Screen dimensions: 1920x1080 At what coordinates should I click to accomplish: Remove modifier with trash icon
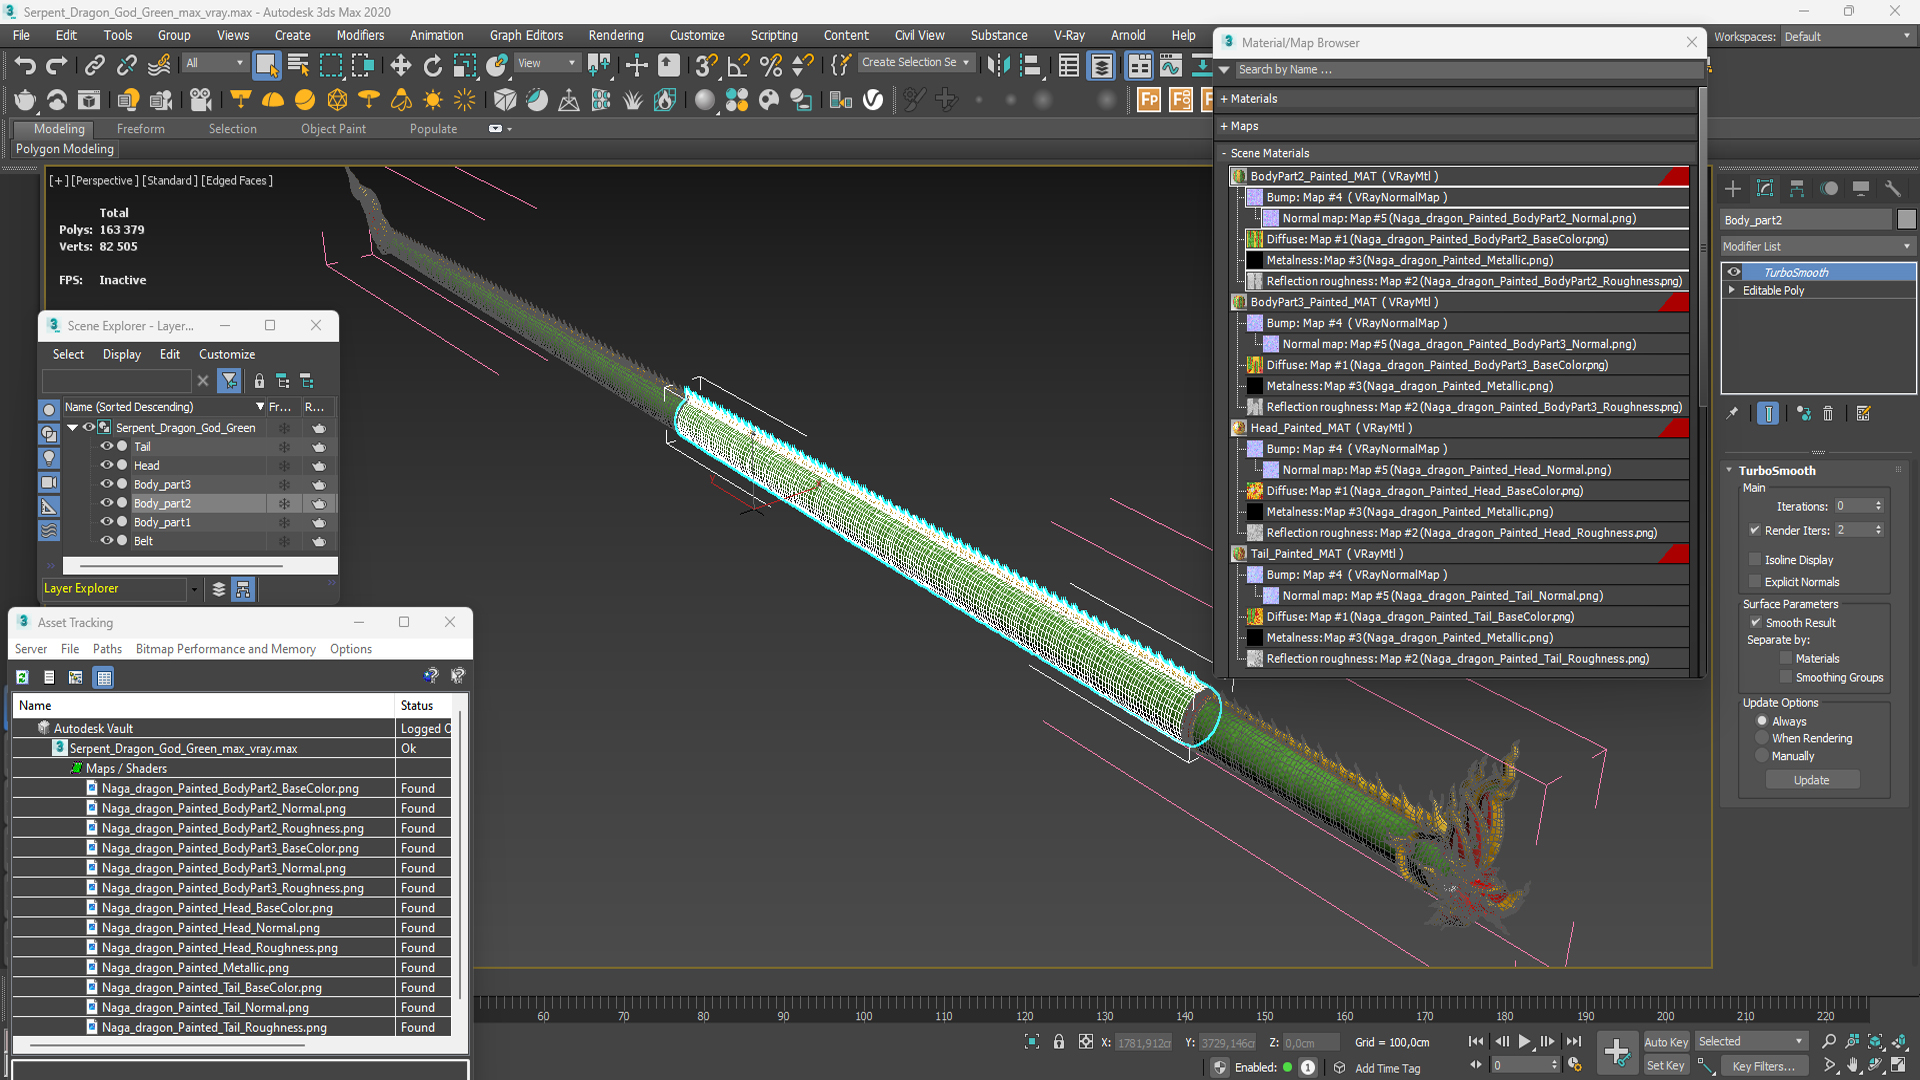point(1828,413)
